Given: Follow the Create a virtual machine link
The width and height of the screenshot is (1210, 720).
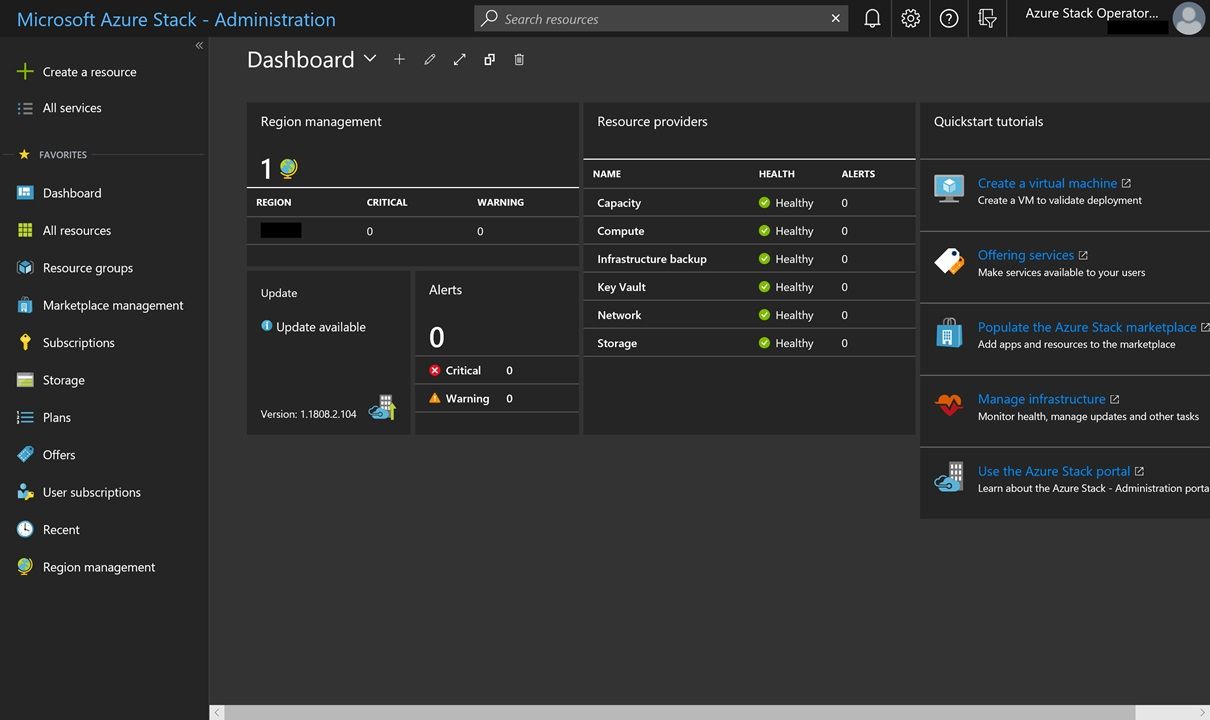Looking at the screenshot, I should [1047, 183].
